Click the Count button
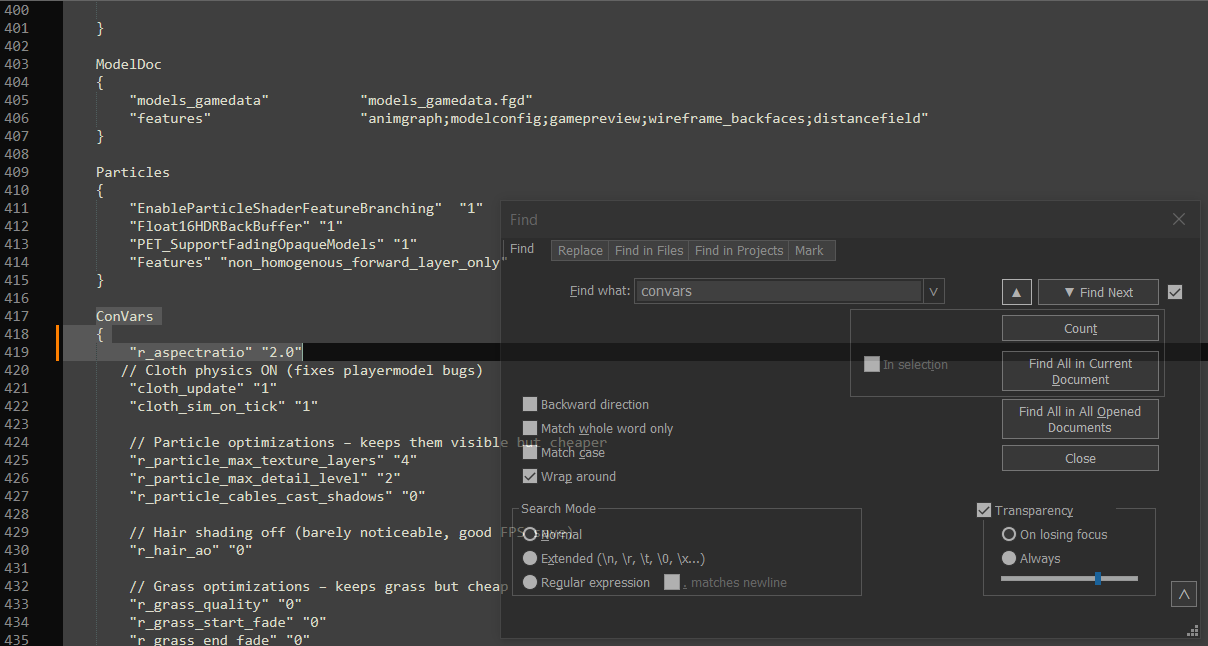 pos(1080,329)
